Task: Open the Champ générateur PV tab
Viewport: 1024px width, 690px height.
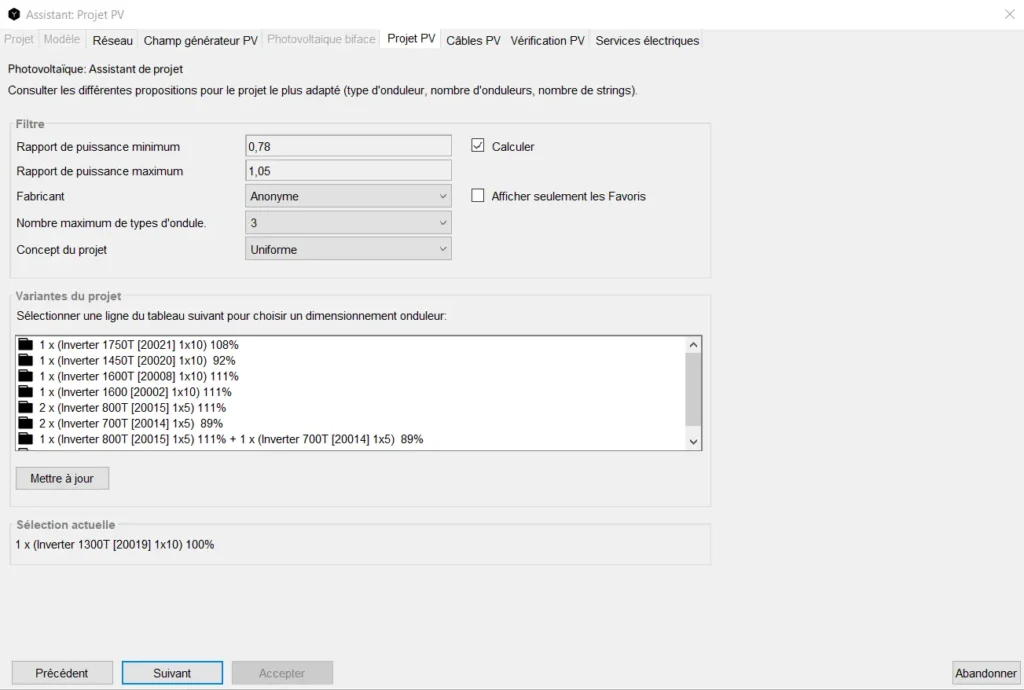Action: click(x=200, y=40)
